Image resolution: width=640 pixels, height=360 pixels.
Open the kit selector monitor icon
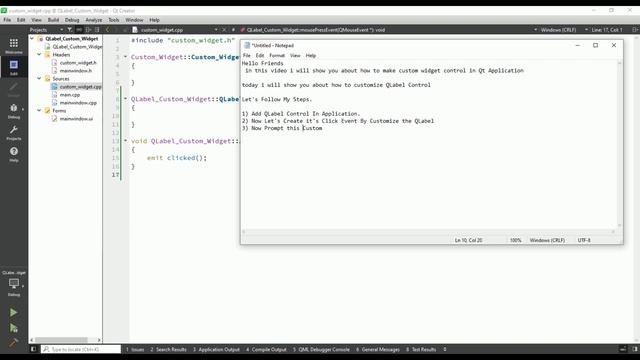click(13, 285)
